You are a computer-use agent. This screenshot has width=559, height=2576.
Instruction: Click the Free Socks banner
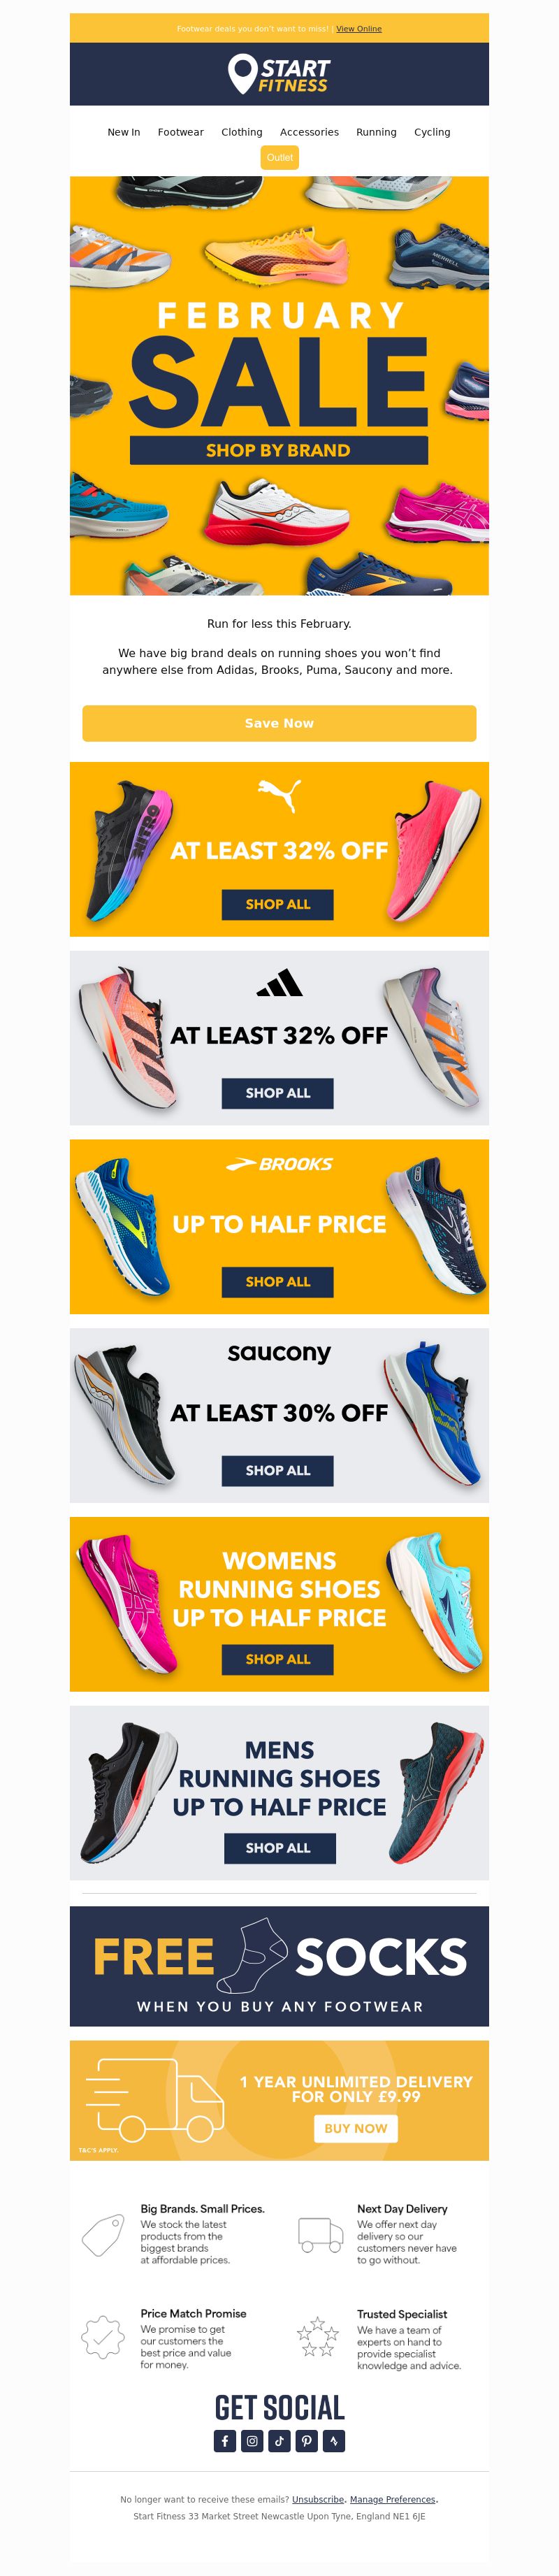pyautogui.click(x=279, y=1966)
